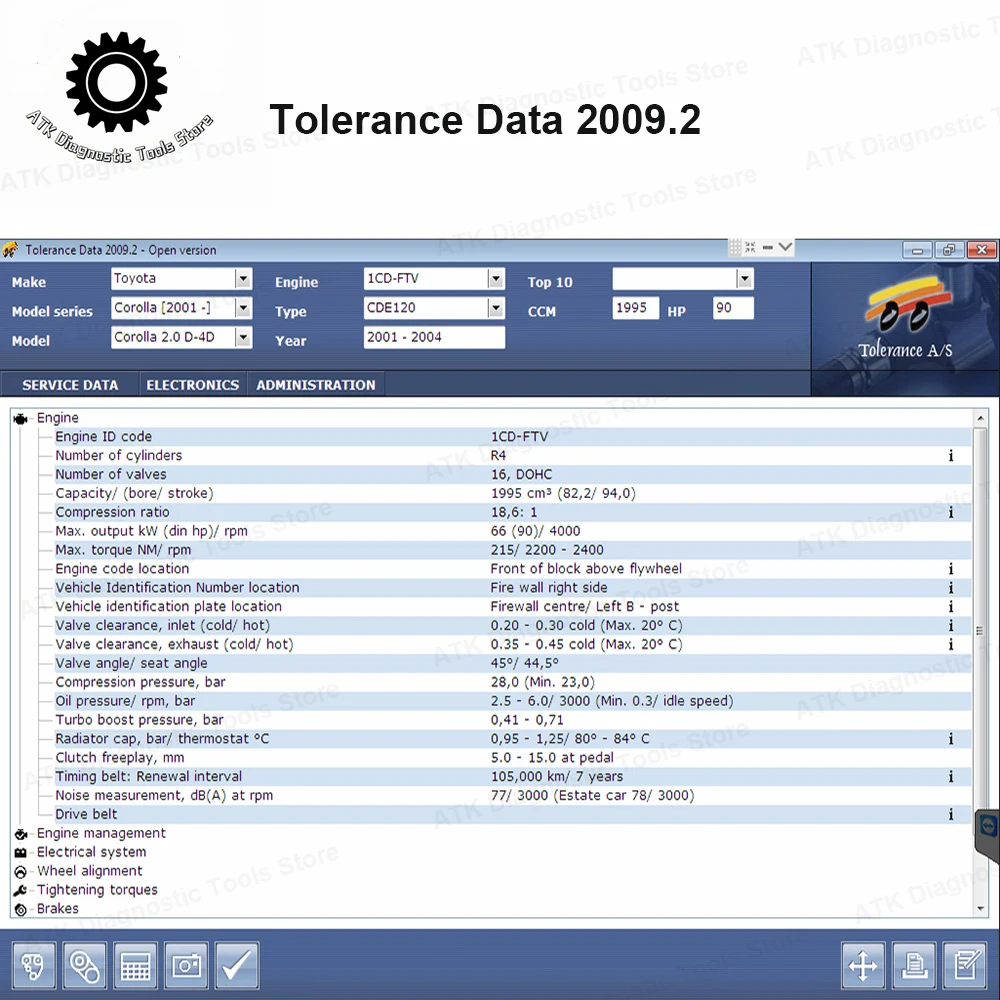Select the Clutch freeplay, mm row
The image size is (1000, 1000).
513,758
